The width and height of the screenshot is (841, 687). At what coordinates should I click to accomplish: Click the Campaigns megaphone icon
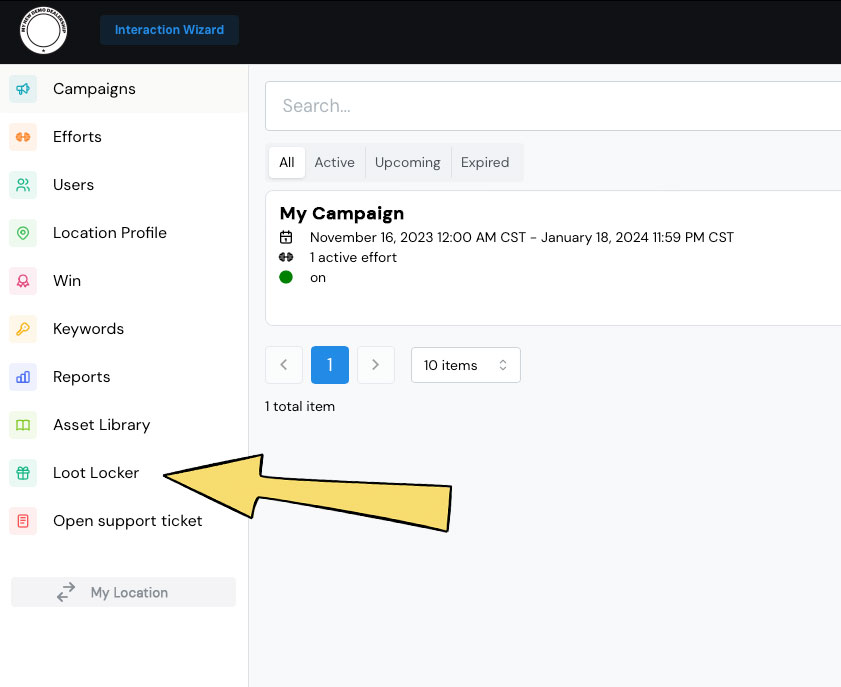(23, 89)
